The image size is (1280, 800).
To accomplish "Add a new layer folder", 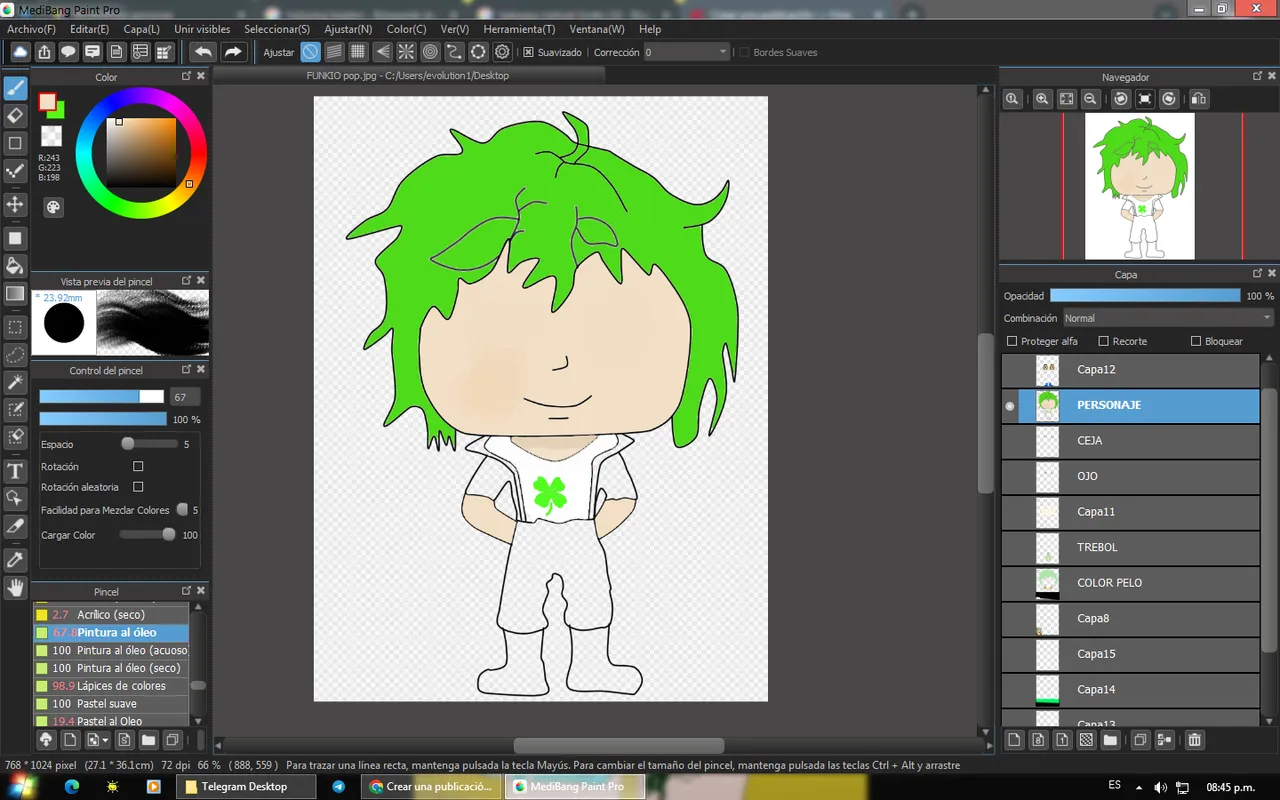I will pos(1110,740).
